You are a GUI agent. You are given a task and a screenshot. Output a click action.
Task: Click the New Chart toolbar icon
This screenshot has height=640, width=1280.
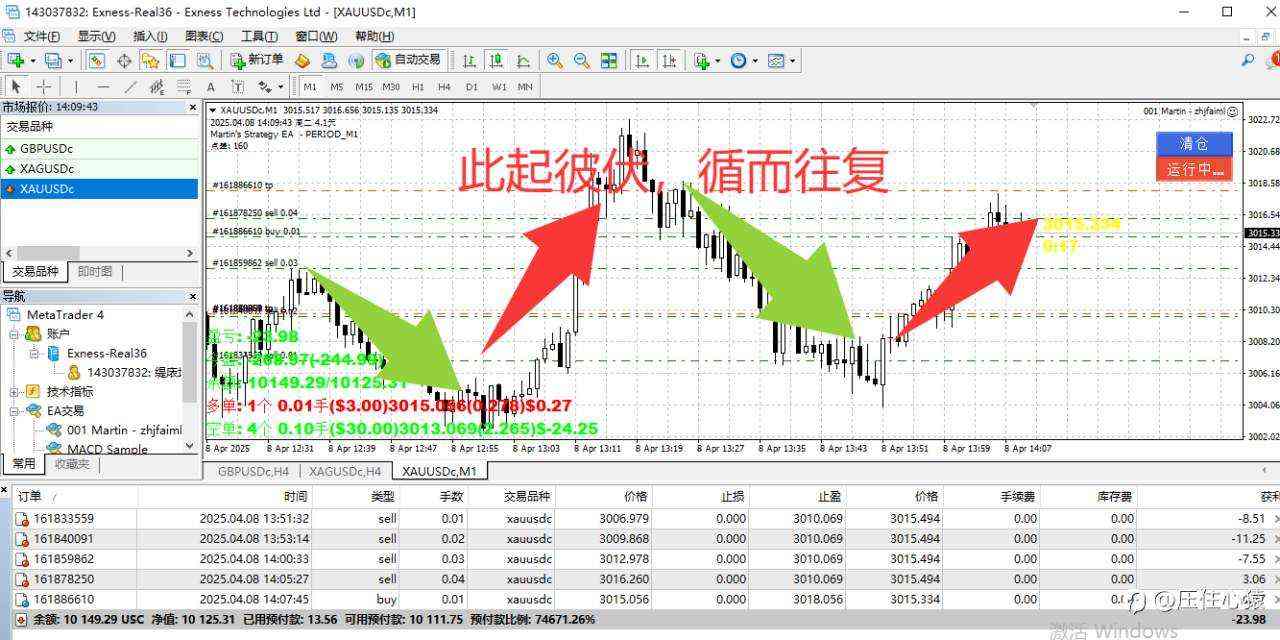[x=15, y=60]
